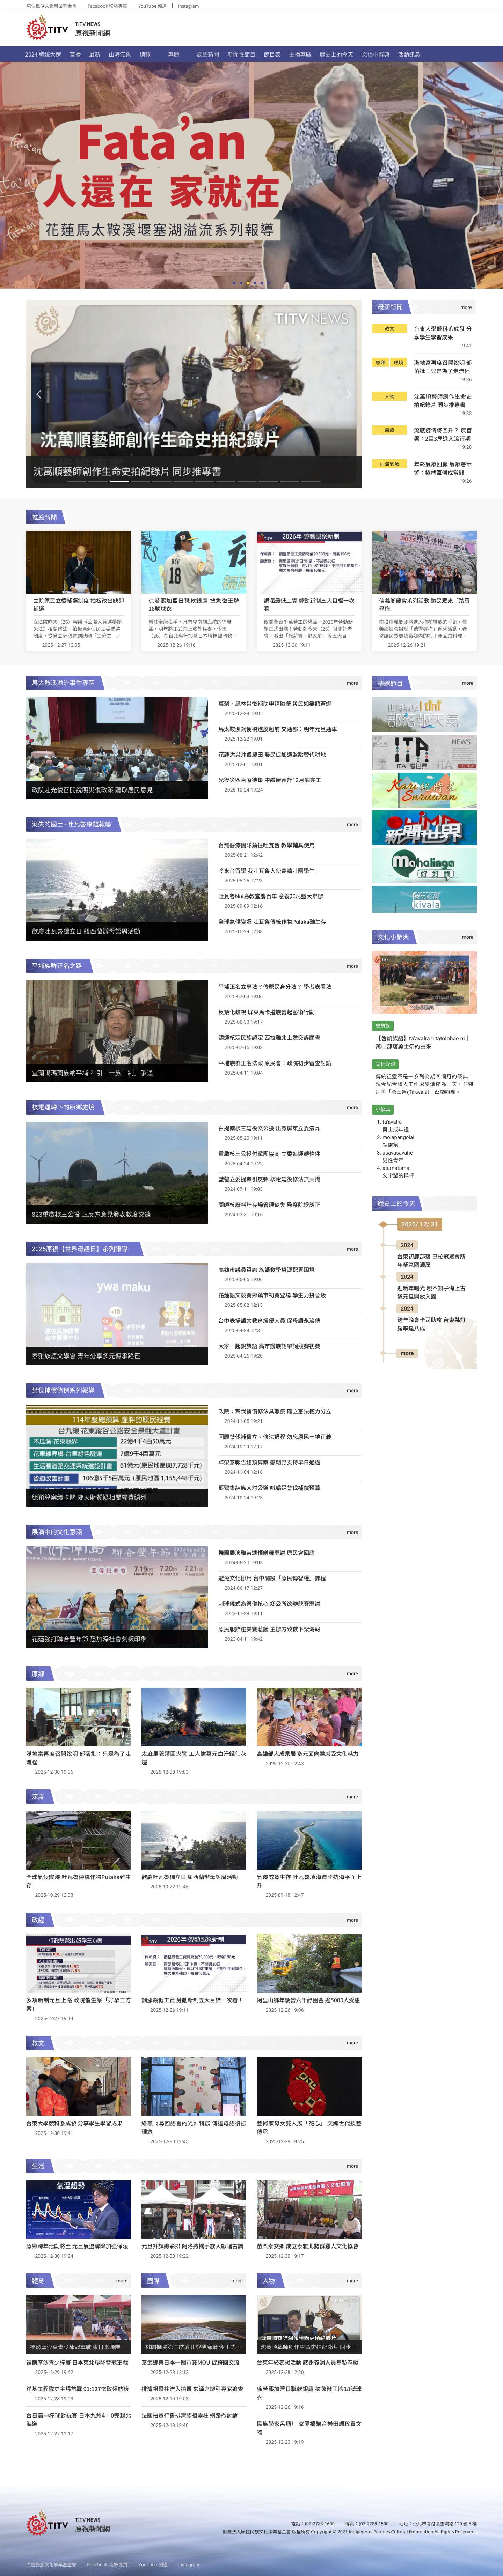
Task: Click 'more' beside 文化小辭典 sidebar
Action: 467,937
